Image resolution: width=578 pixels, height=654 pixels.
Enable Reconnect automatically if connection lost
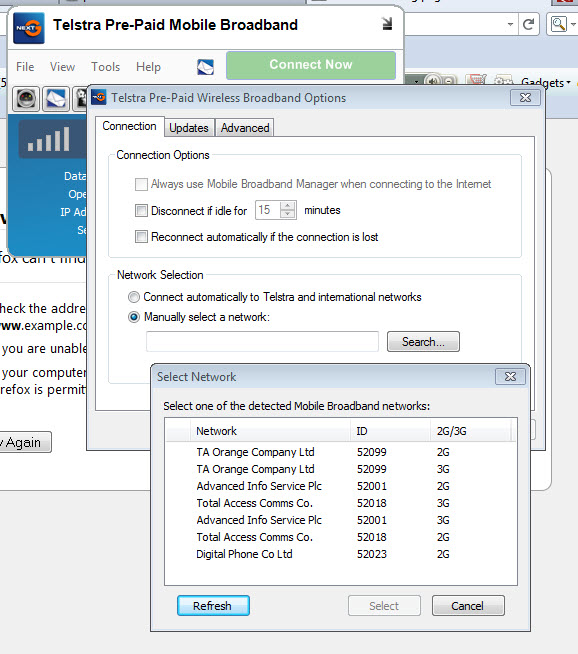pos(141,236)
